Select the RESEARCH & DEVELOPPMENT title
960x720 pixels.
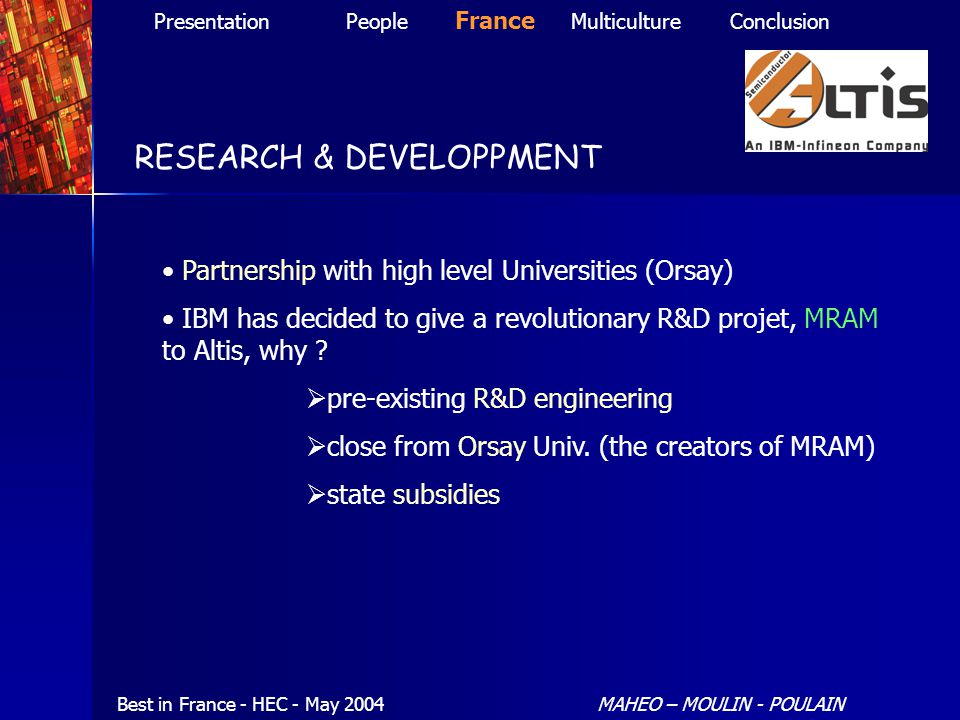pos(368,157)
